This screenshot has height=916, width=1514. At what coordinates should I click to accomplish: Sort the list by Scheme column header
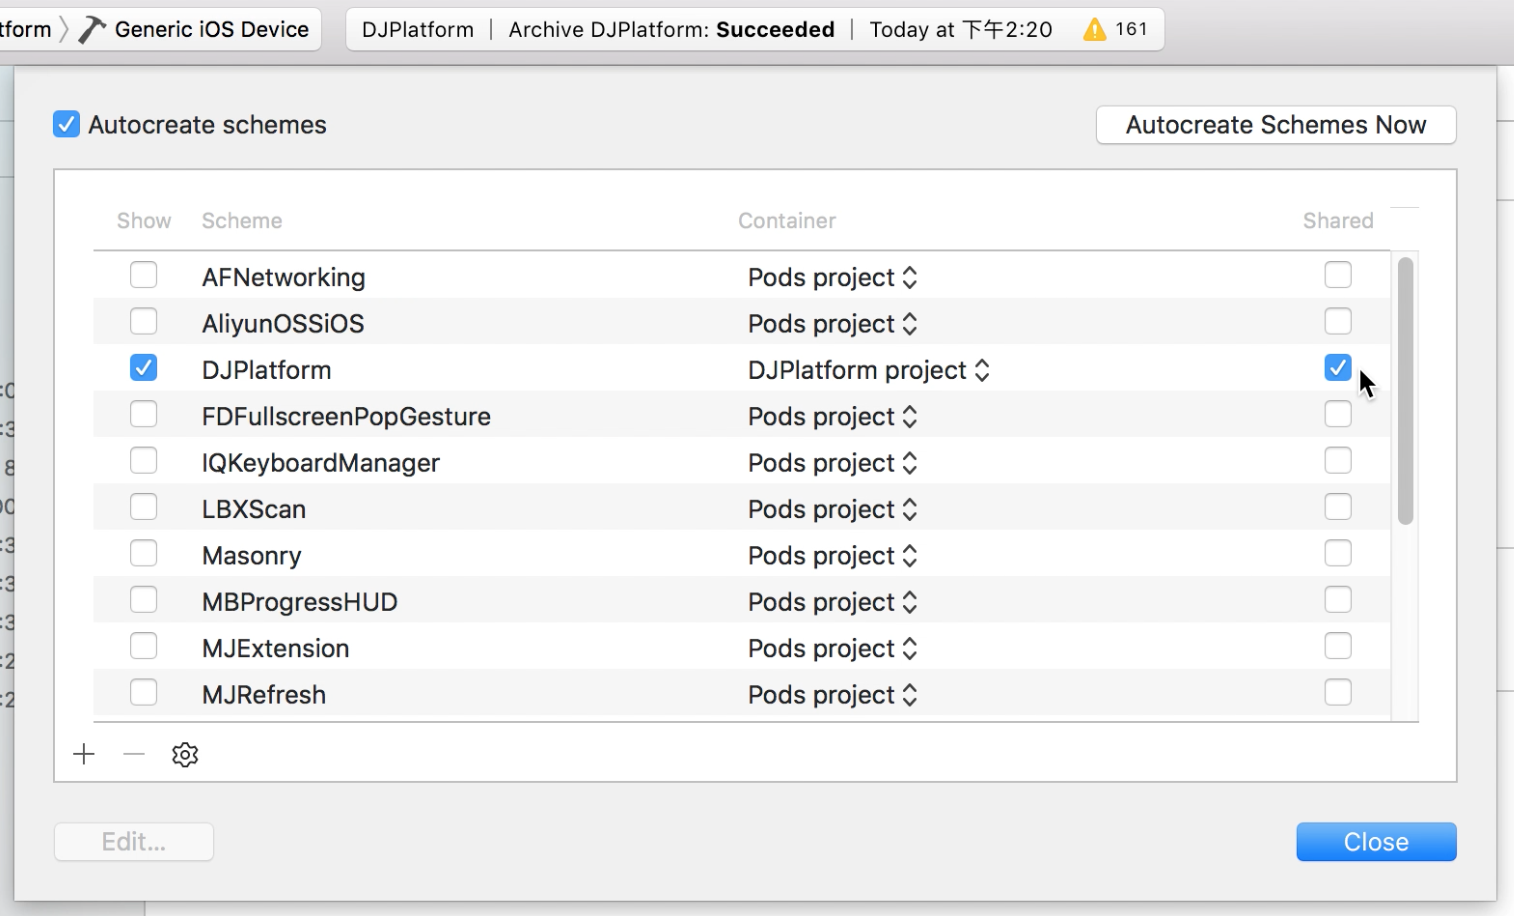(242, 221)
